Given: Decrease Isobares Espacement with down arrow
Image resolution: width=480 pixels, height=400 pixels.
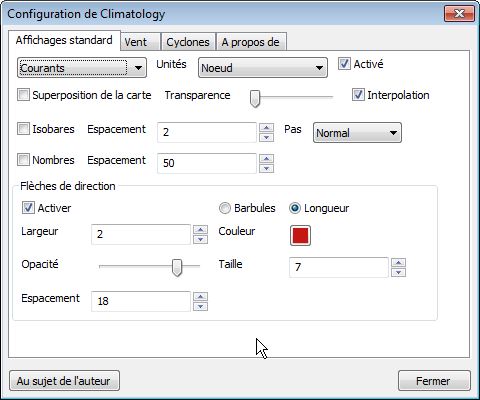Looking at the screenshot, I should click(266, 137).
